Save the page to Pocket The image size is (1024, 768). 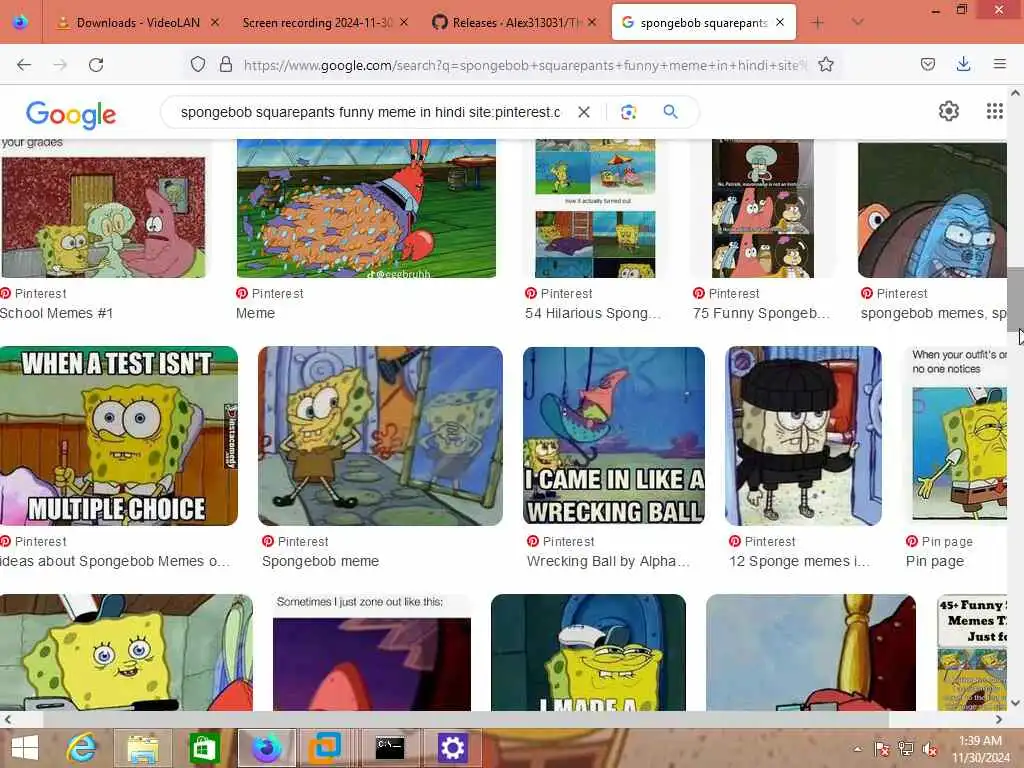928,64
